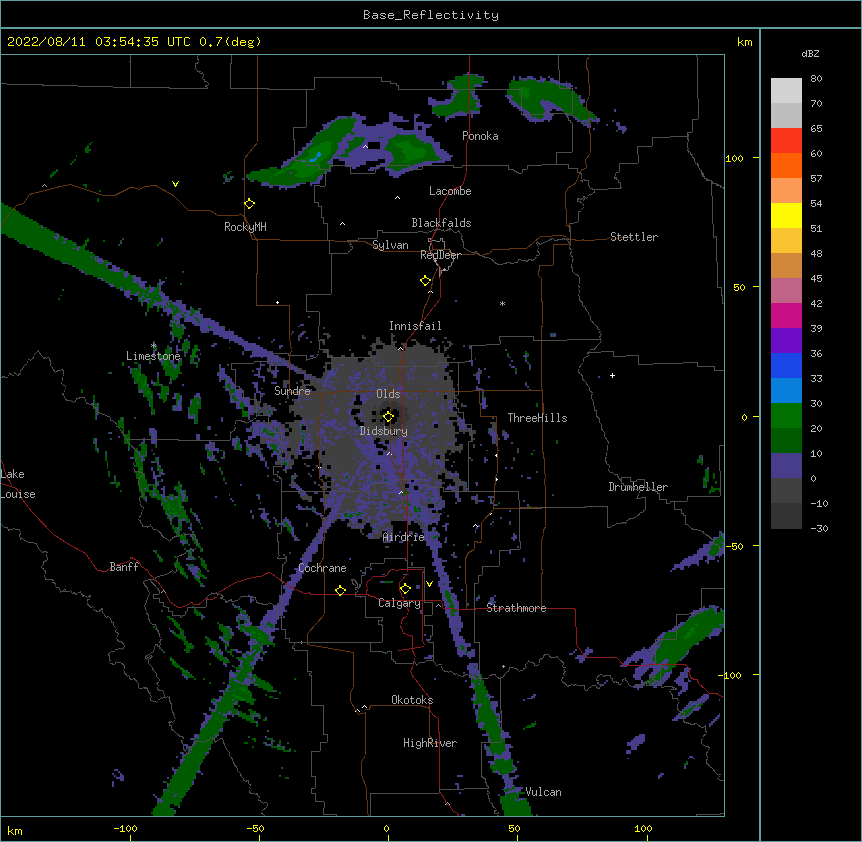Click the Drumheller label
This screenshot has height=842, width=862.
point(638,487)
